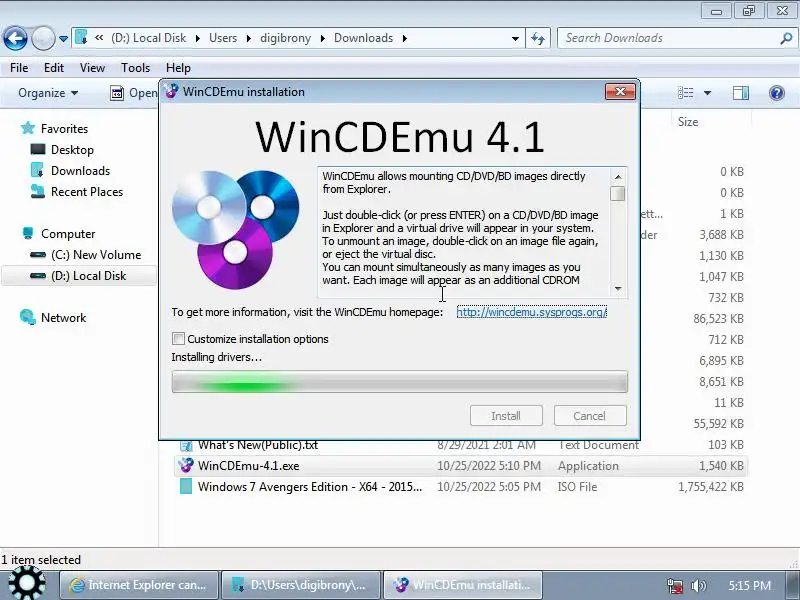Select What's New(Public).txt file
This screenshot has width=800, height=600.
[x=258, y=445]
